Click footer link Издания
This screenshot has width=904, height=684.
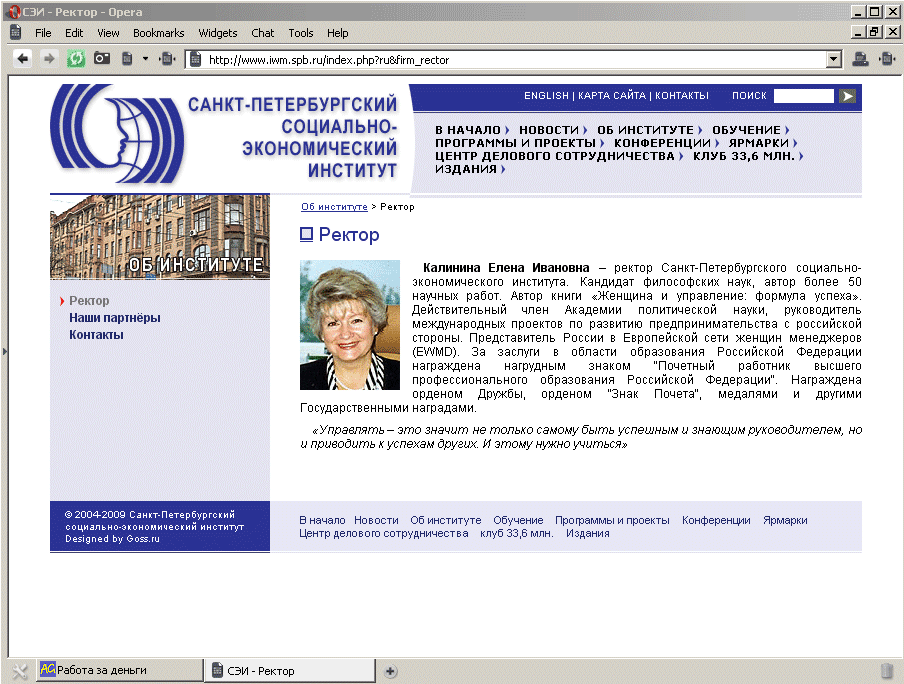coord(587,533)
